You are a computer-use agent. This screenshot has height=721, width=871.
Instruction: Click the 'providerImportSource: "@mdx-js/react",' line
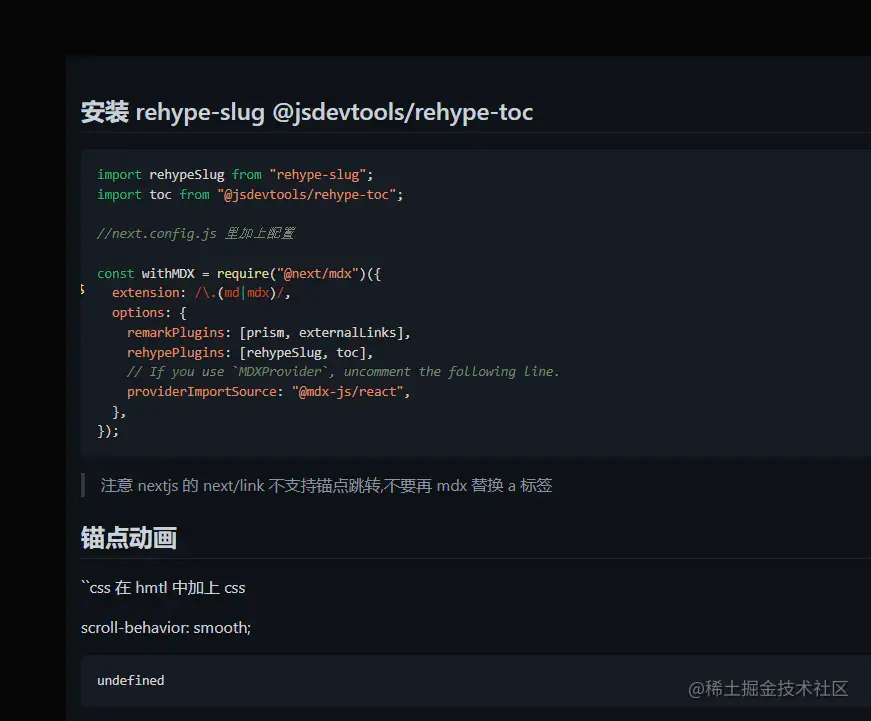point(268,392)
